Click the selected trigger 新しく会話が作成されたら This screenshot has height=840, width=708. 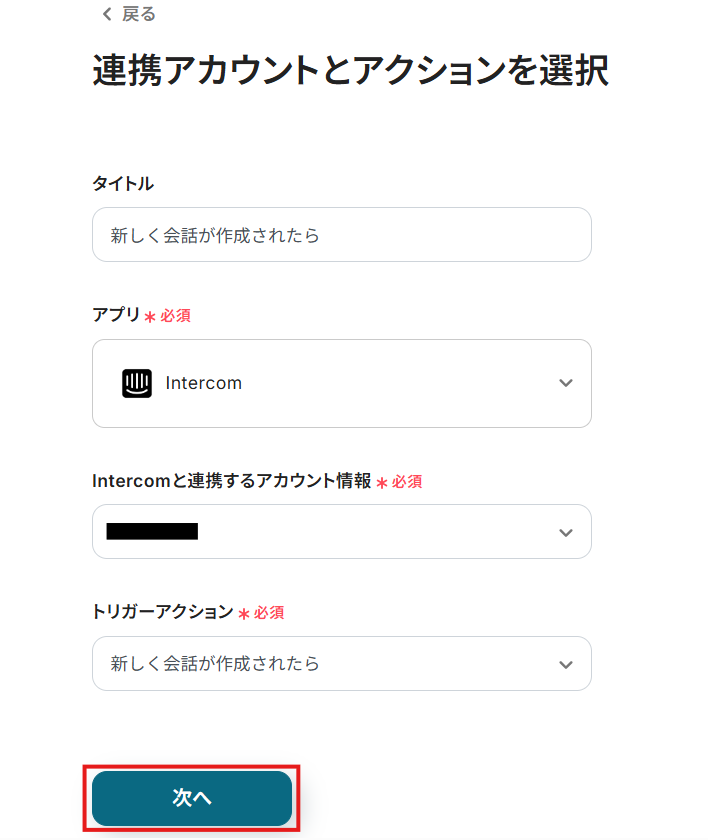click(x=215, y=664)
